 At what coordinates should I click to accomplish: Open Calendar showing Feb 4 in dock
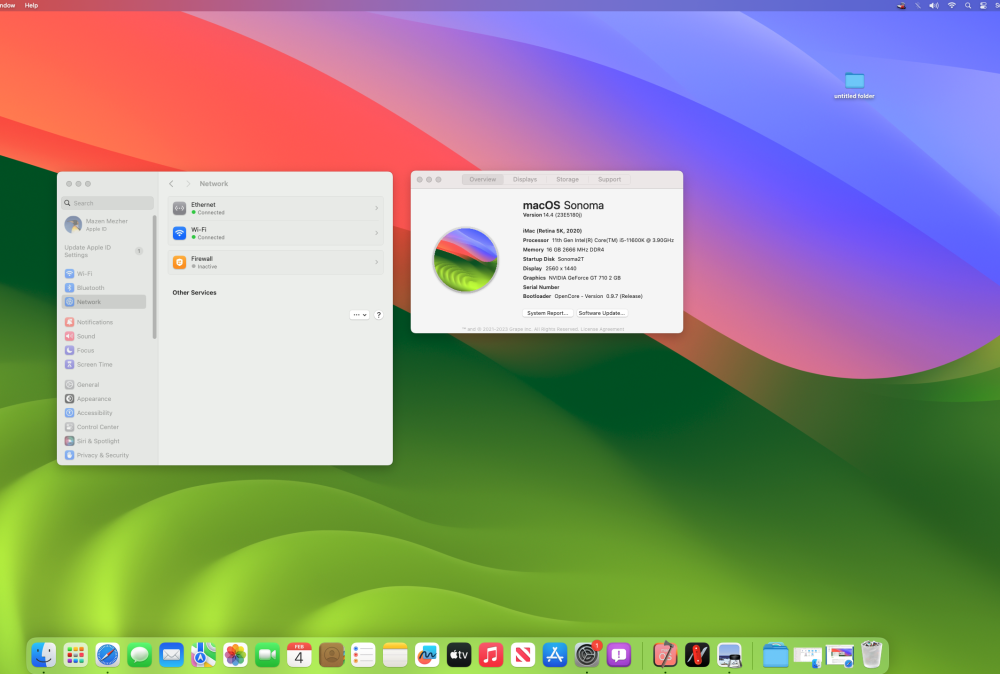299,655
